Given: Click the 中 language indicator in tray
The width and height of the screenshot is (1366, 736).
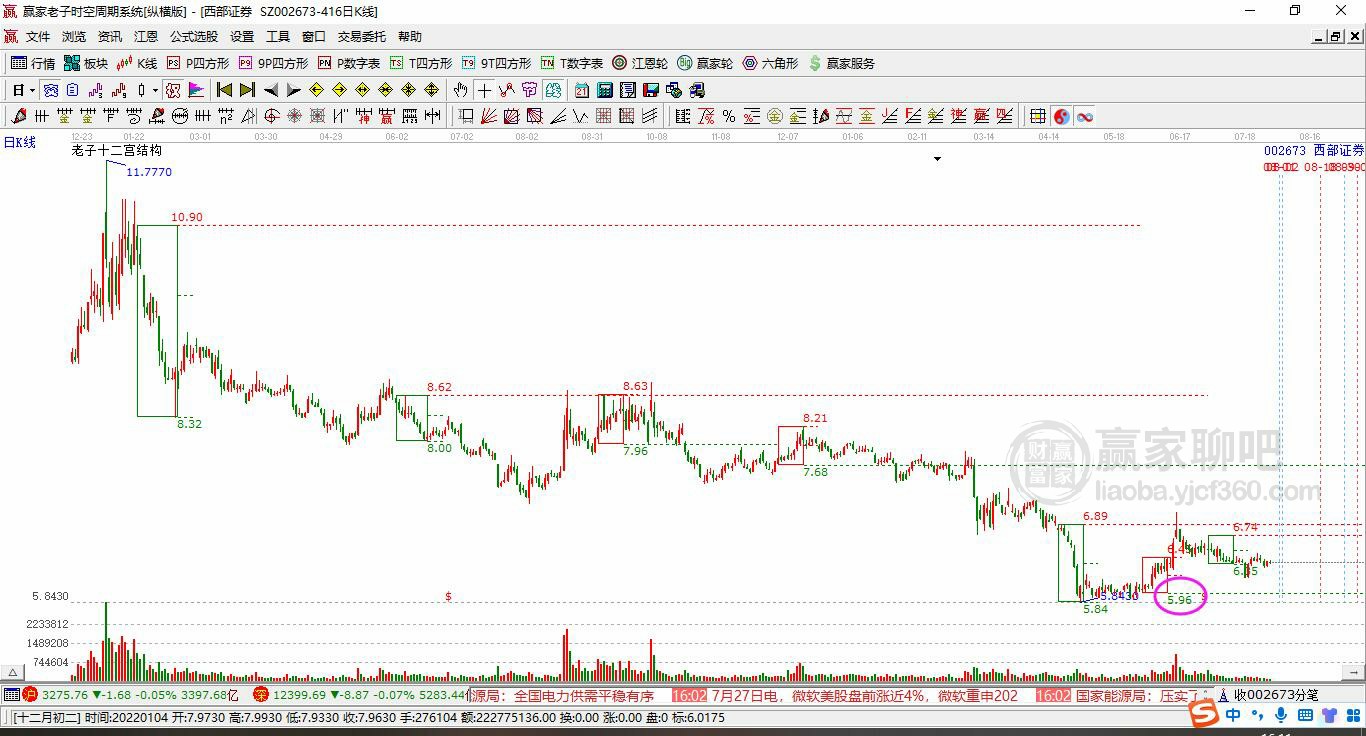Looking at the screenshot, I should pos(1233,715).
